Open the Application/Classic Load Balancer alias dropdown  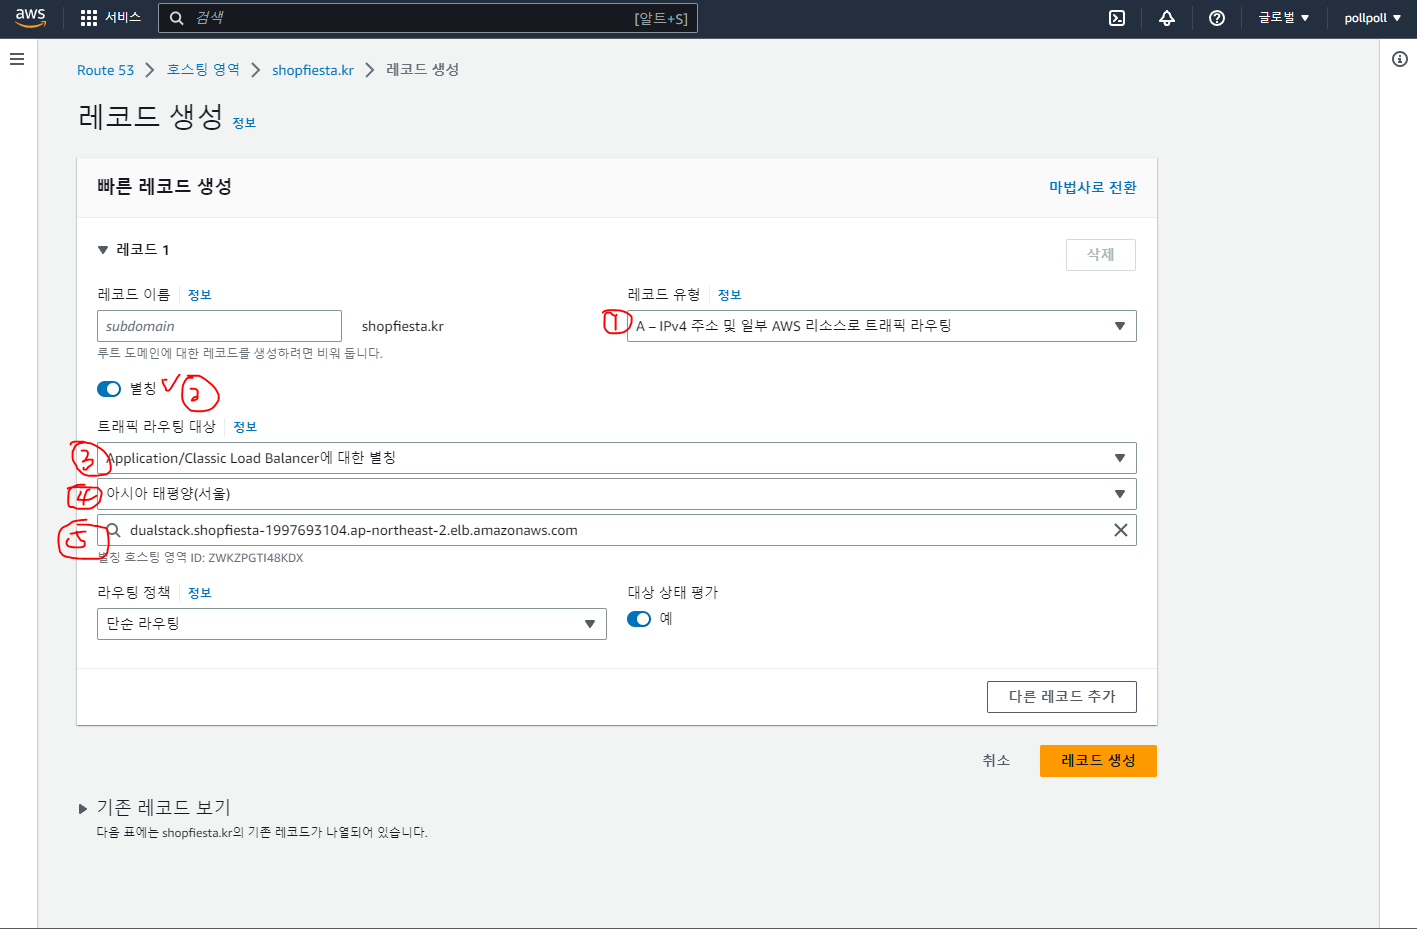pyautogui.click(x=617, y=458)
